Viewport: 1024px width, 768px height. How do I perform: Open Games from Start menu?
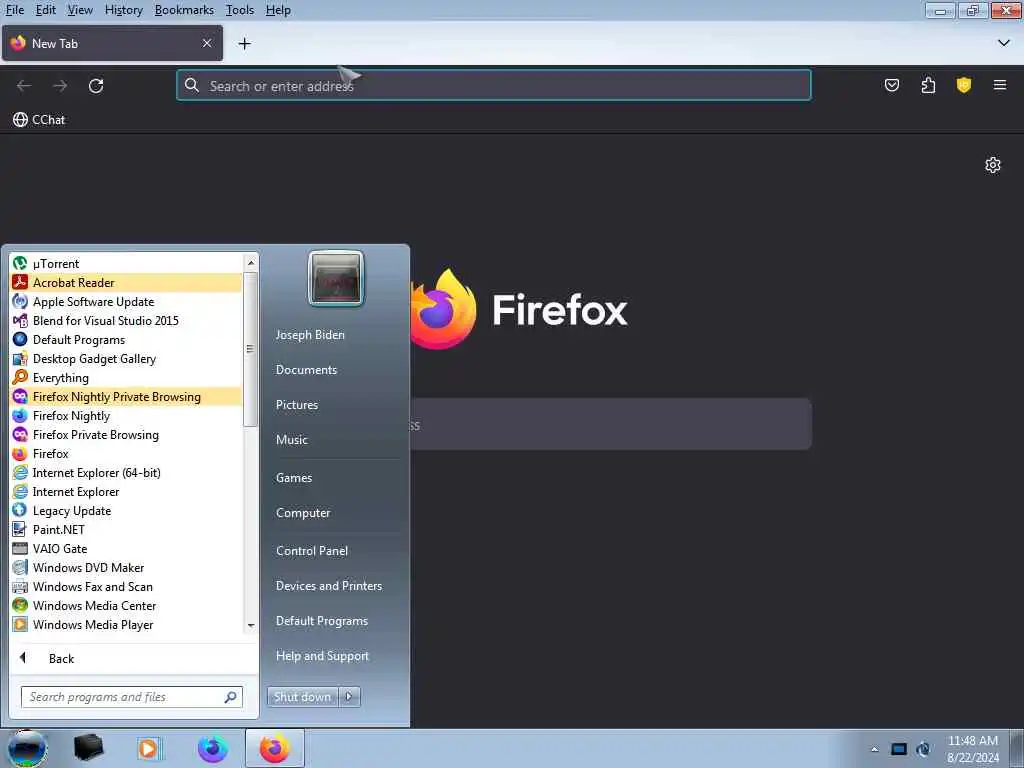294,478
